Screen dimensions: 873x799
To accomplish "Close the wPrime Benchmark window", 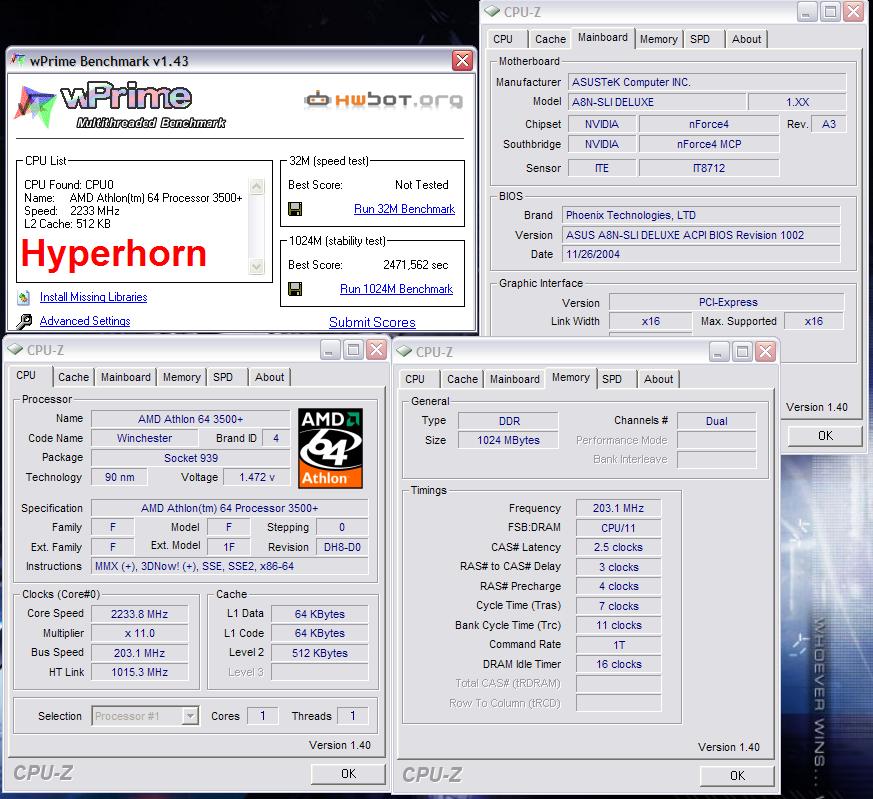I will tap(462, 60).
